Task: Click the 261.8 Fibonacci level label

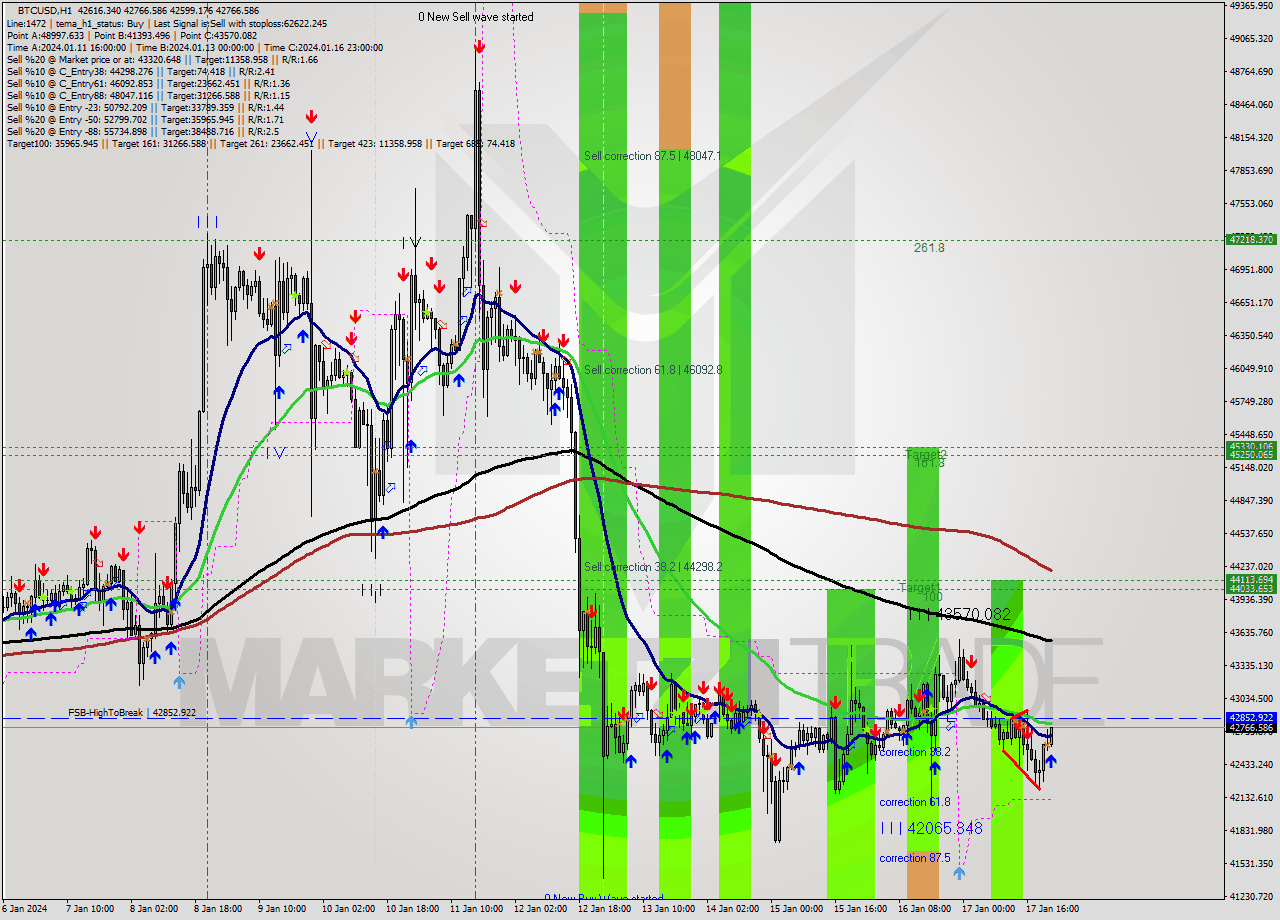Action: pyautogui.click(x=929, y=248)
